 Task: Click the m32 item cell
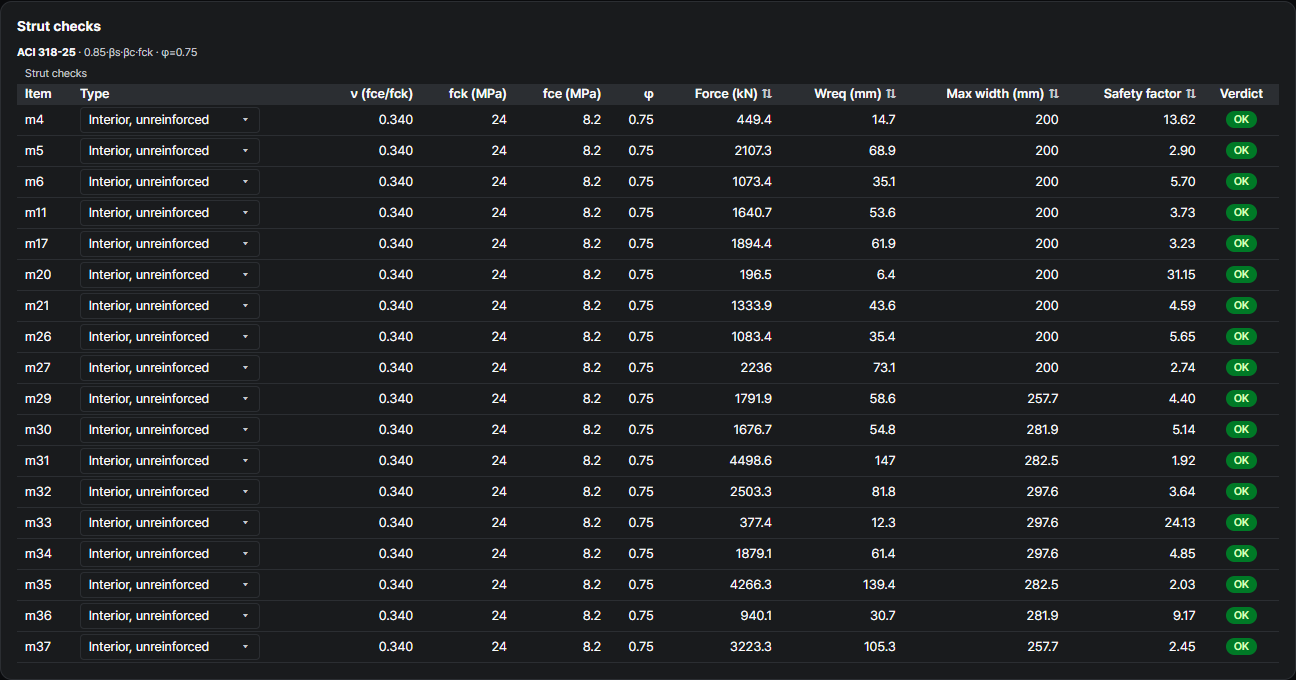pyautogui.click(x=38, y=492)
